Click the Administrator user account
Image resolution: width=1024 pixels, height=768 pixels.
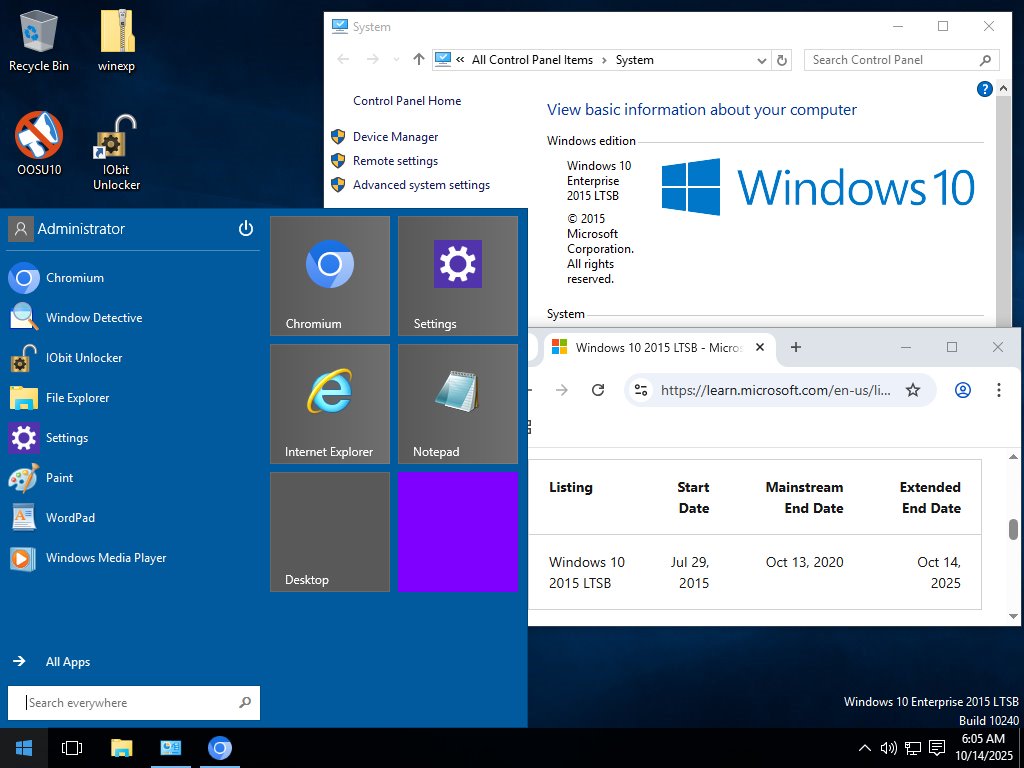67,229
